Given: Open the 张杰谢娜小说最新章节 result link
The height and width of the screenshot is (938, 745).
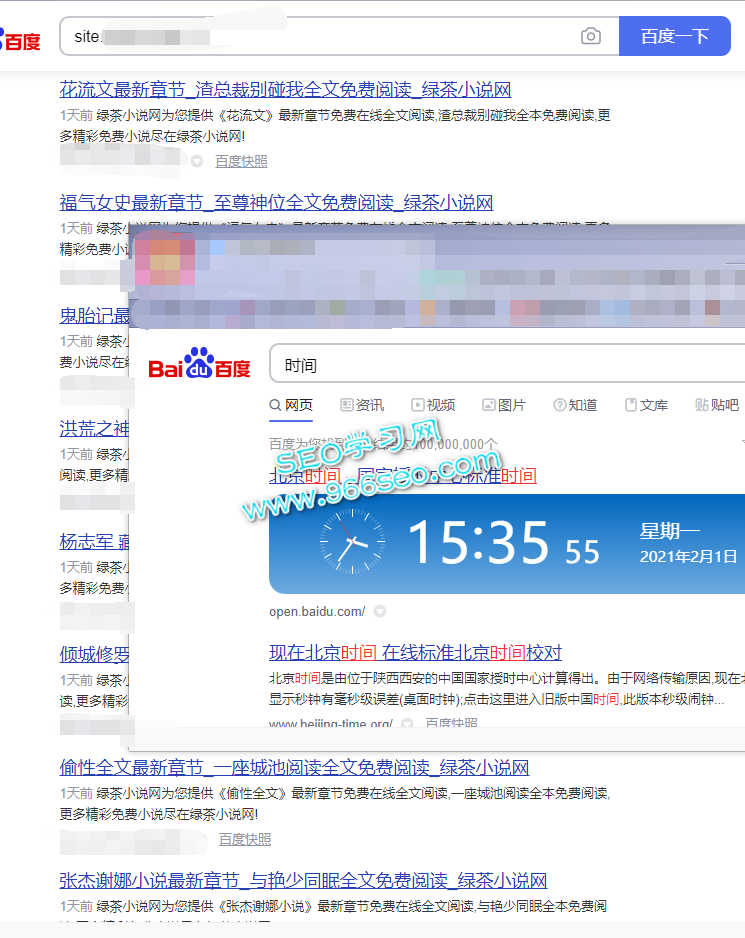Looking at the screenshot, I should [x=303, y=881].
